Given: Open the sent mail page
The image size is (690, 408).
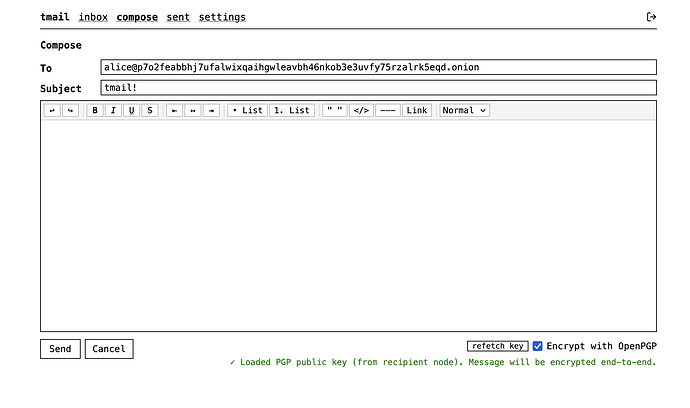Looking at the screenshot, I should (x=178, y=17).
